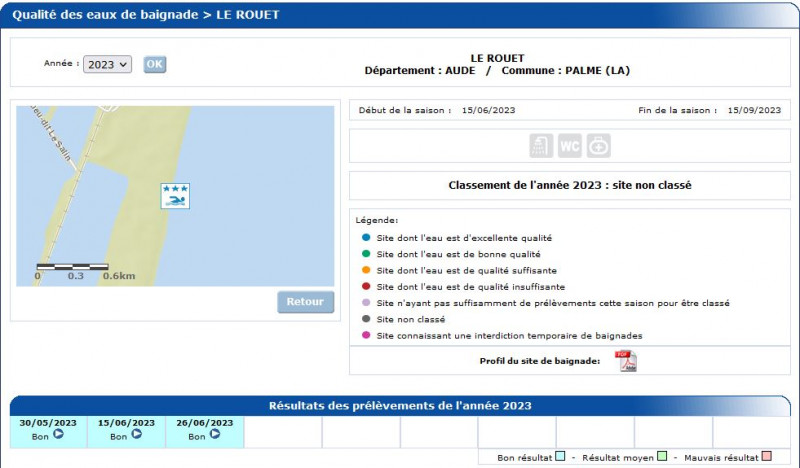Click the Mauvais résultat pink legend square
Viewport: 800px width, 468px height.
pos(765,457)
